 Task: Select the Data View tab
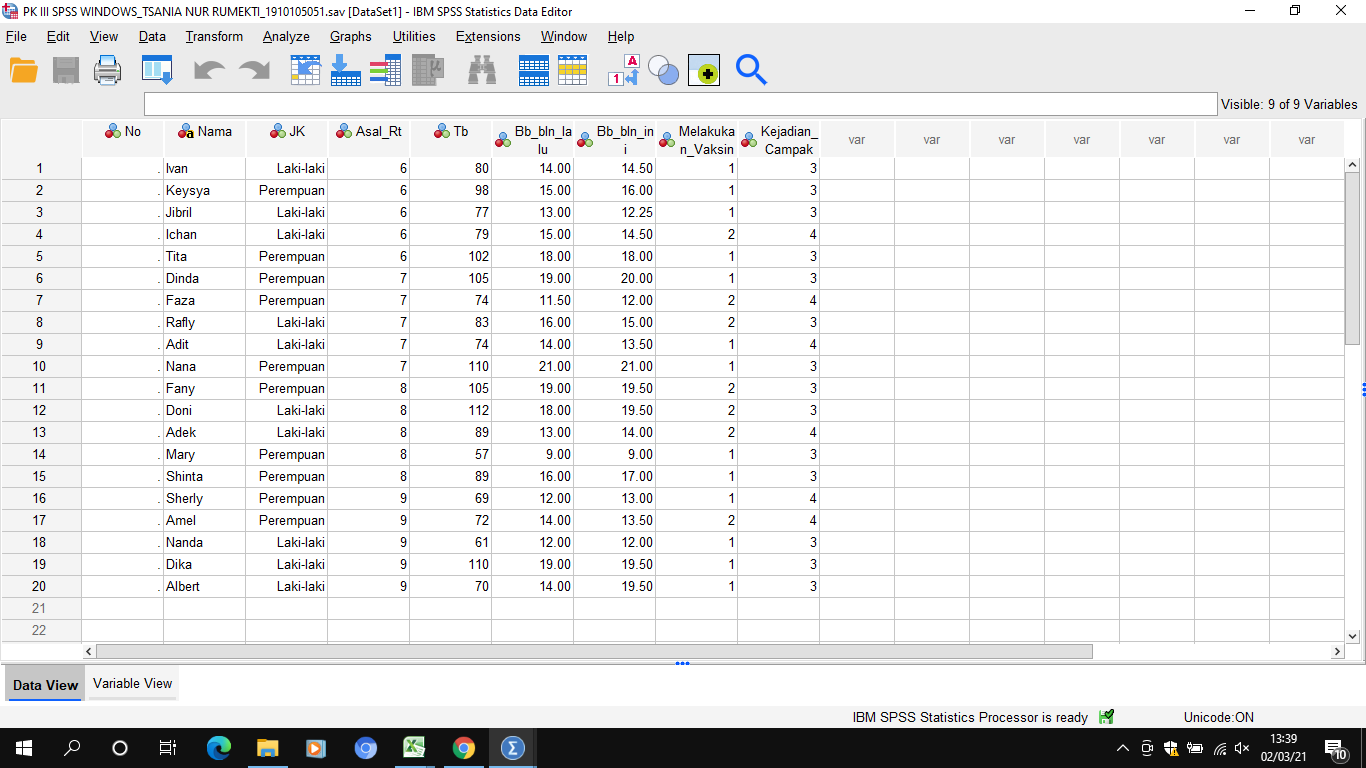(45, 684)
